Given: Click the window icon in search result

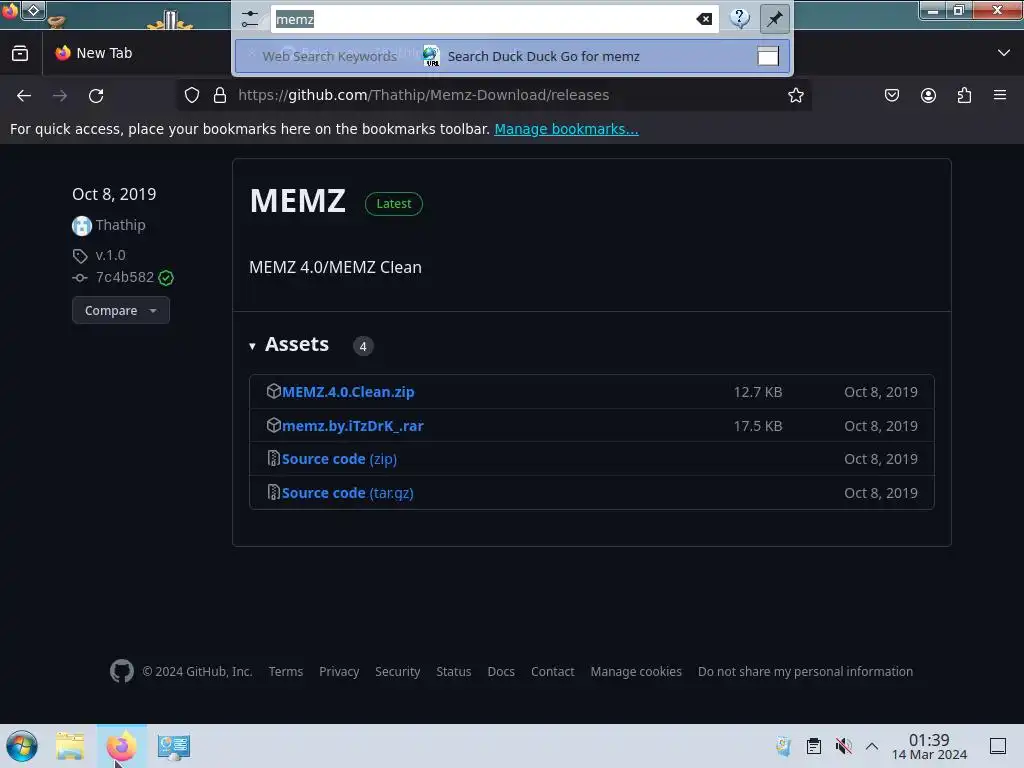Looking at the screenshot, I should click(x=768, y=56).
